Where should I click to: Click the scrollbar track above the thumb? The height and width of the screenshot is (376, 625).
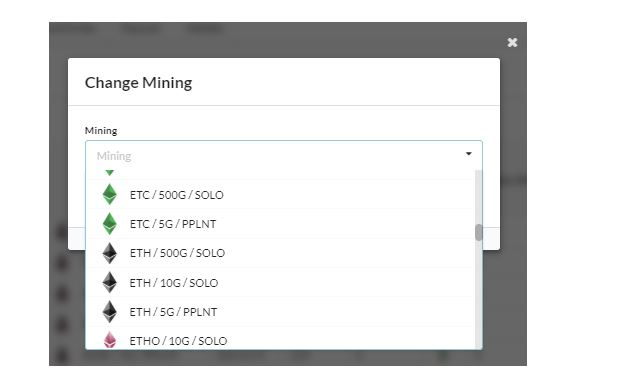pyautogui.click(x=479, y=197)
